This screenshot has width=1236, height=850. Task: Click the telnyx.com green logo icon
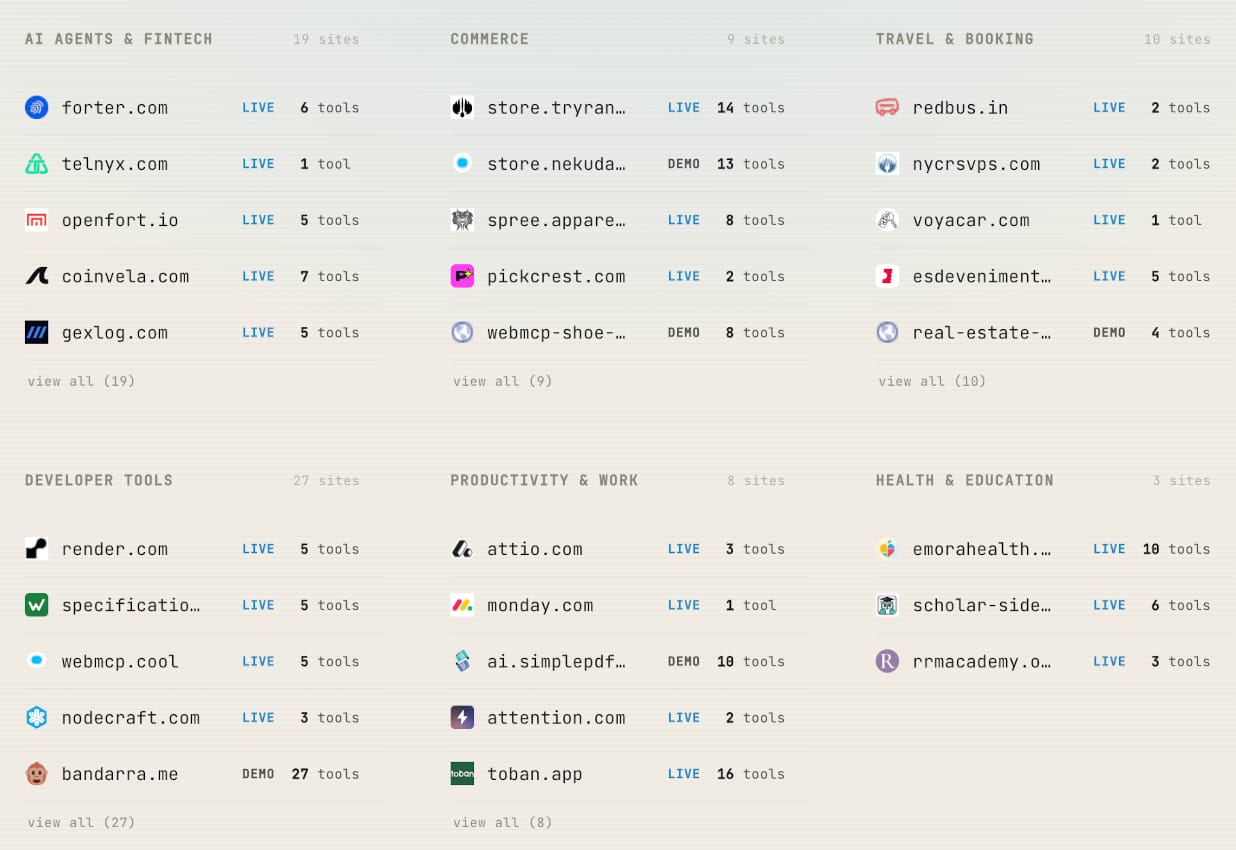click(37, 164)
